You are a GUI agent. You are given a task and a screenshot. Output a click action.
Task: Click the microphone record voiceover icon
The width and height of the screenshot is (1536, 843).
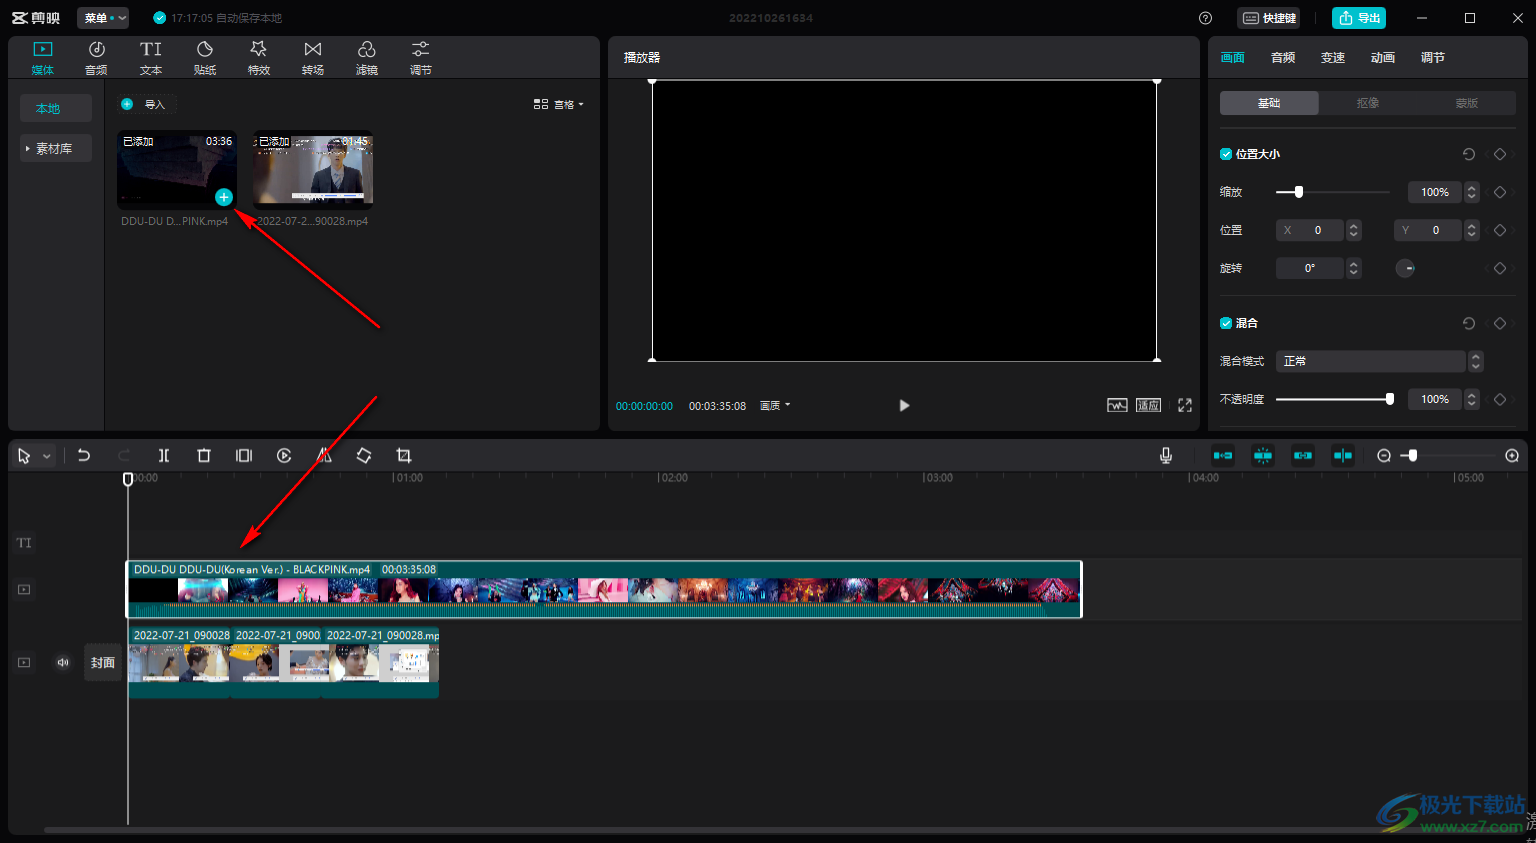1166,455
